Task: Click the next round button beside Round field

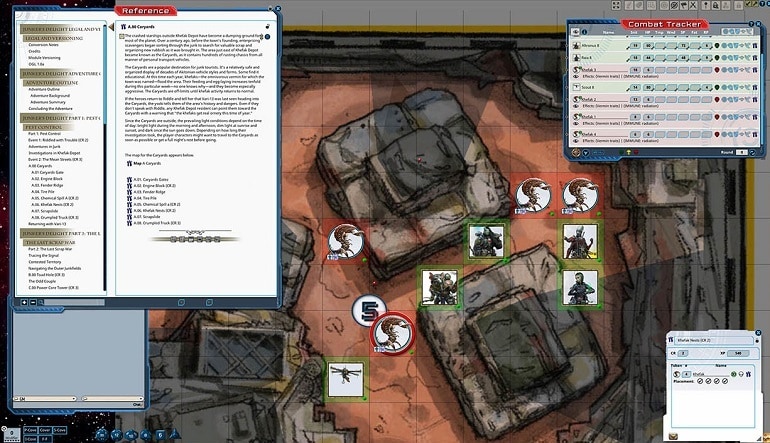Action: click(752, 152)
